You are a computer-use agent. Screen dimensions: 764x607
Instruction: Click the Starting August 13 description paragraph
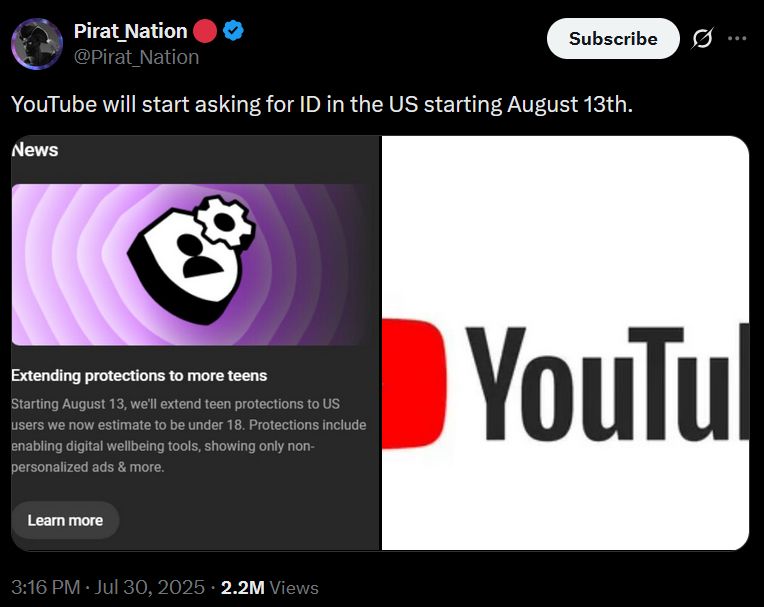tap(189, 436)
